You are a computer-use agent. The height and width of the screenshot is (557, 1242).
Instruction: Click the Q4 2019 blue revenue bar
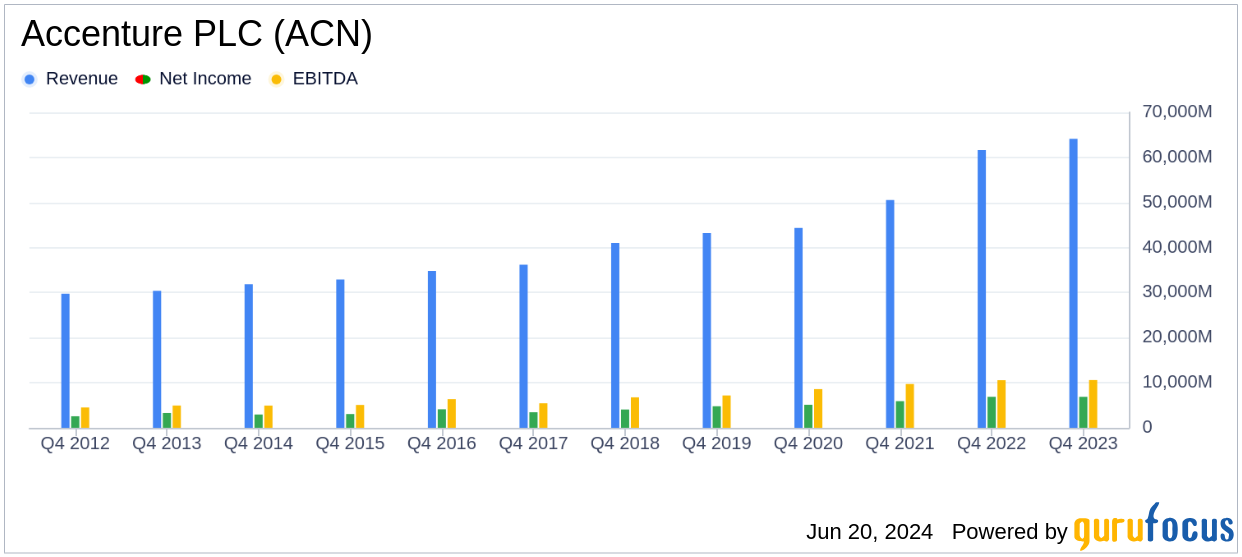(707, 331)
